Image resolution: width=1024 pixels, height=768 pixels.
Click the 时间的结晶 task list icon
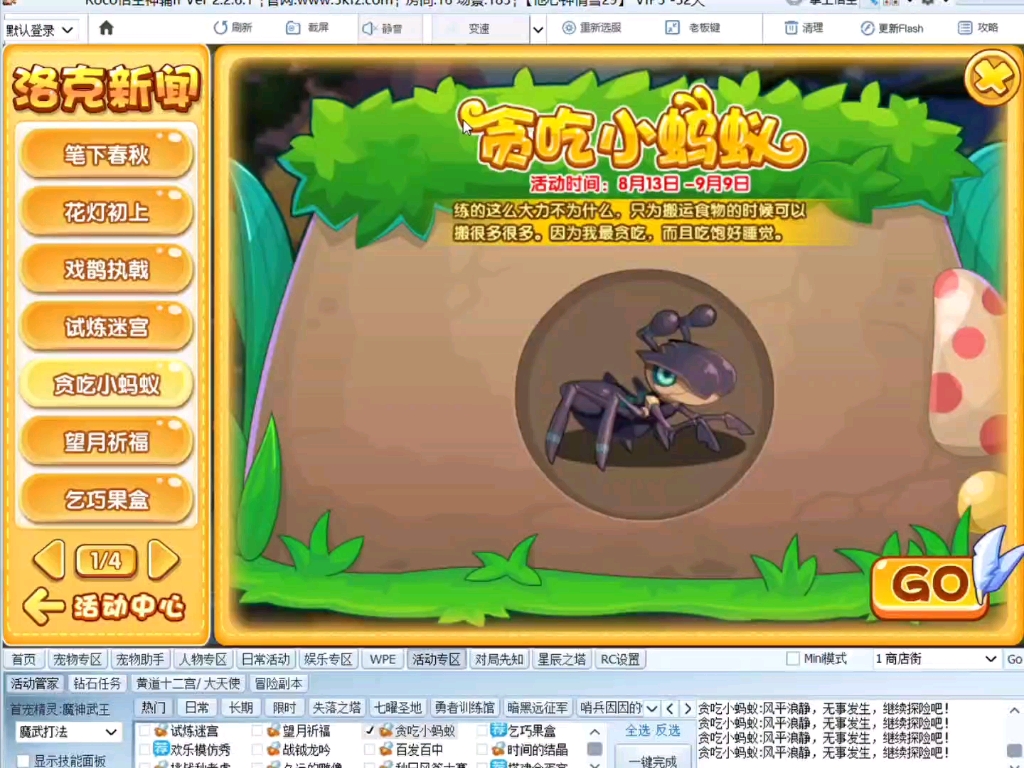pos(498,749)
